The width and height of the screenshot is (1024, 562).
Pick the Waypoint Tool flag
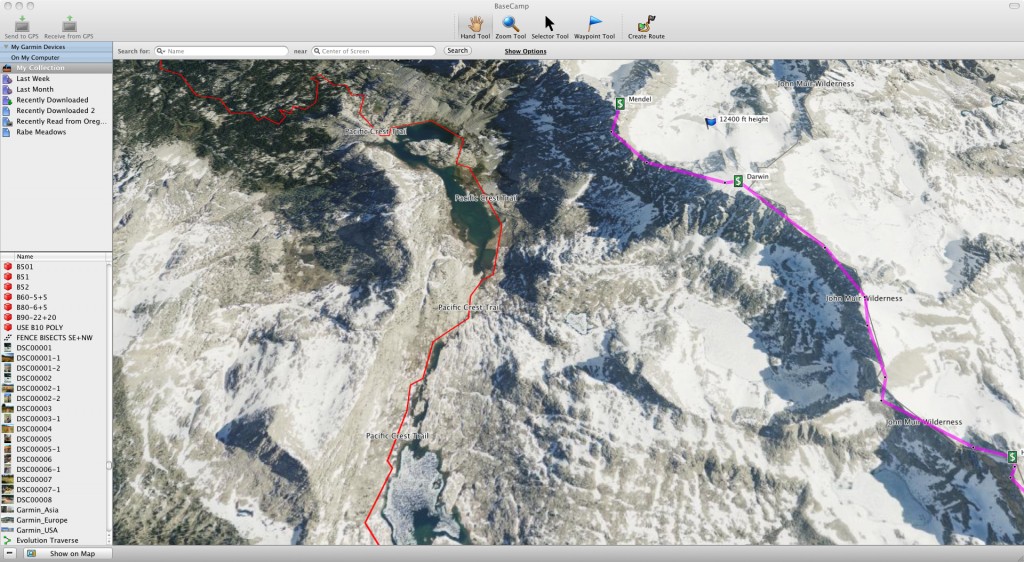(x=594, y=23)
